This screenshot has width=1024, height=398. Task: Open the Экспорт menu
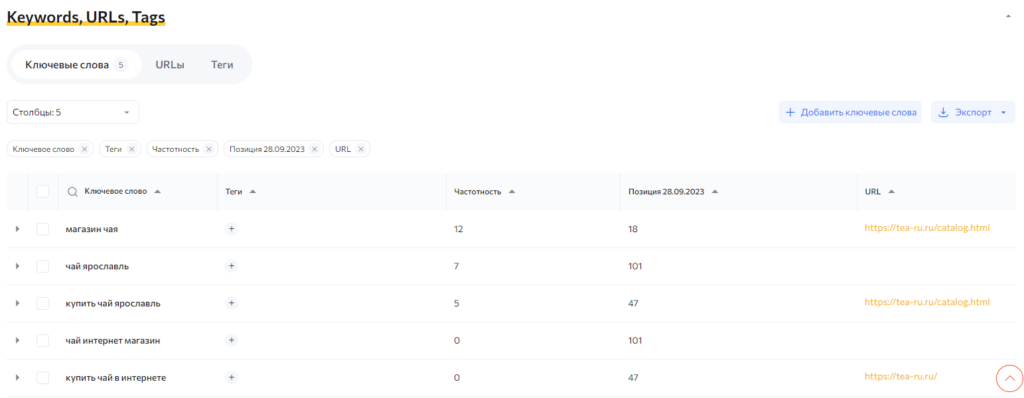pyautogui.click(x=973, y=112)
